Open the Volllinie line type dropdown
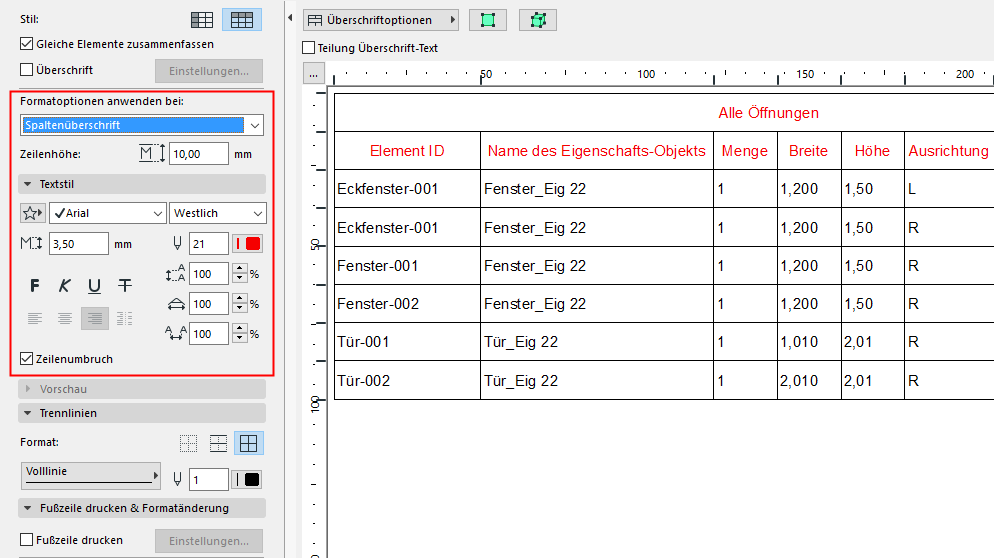Screen dimensions: 994x558 (x=91, y=476)
